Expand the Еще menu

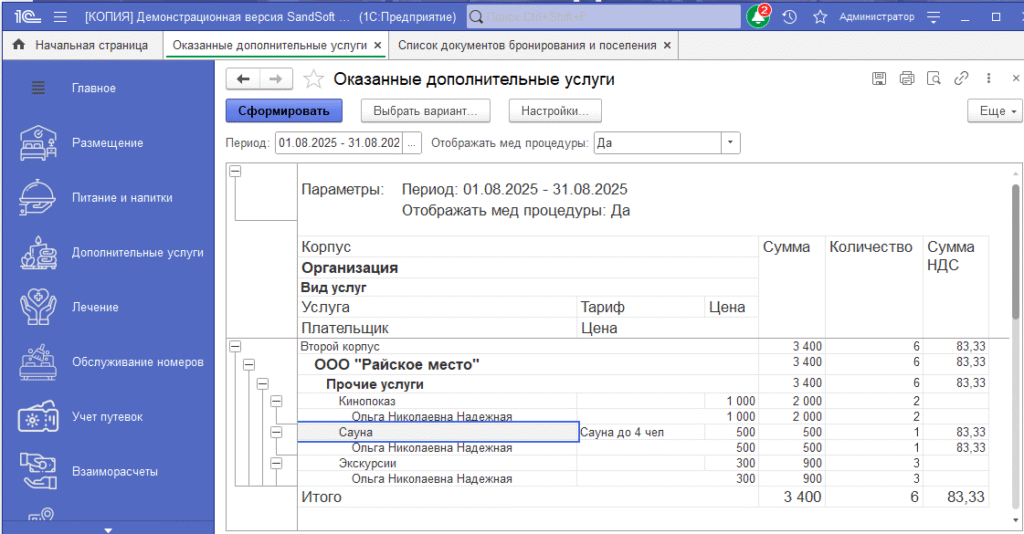(994, 111)
